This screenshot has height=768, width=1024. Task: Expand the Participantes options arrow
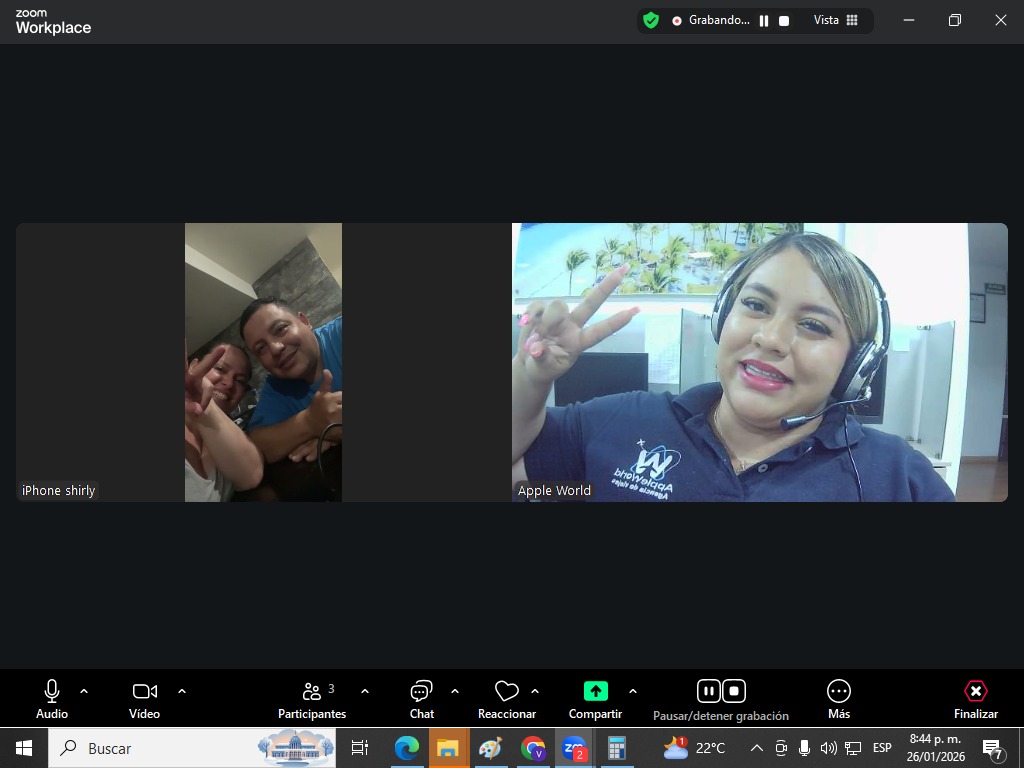pos(365,691)
